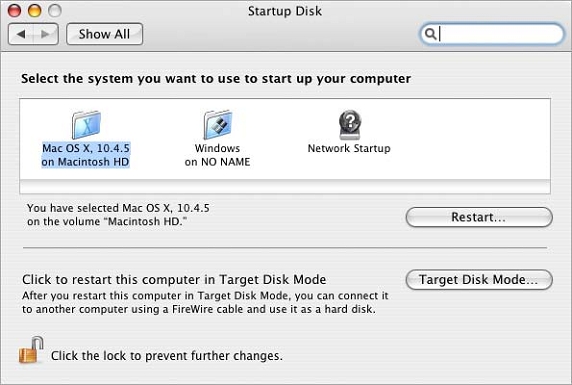Focus the search text field
Screen dimensions: 572x385
coord(492,34)
